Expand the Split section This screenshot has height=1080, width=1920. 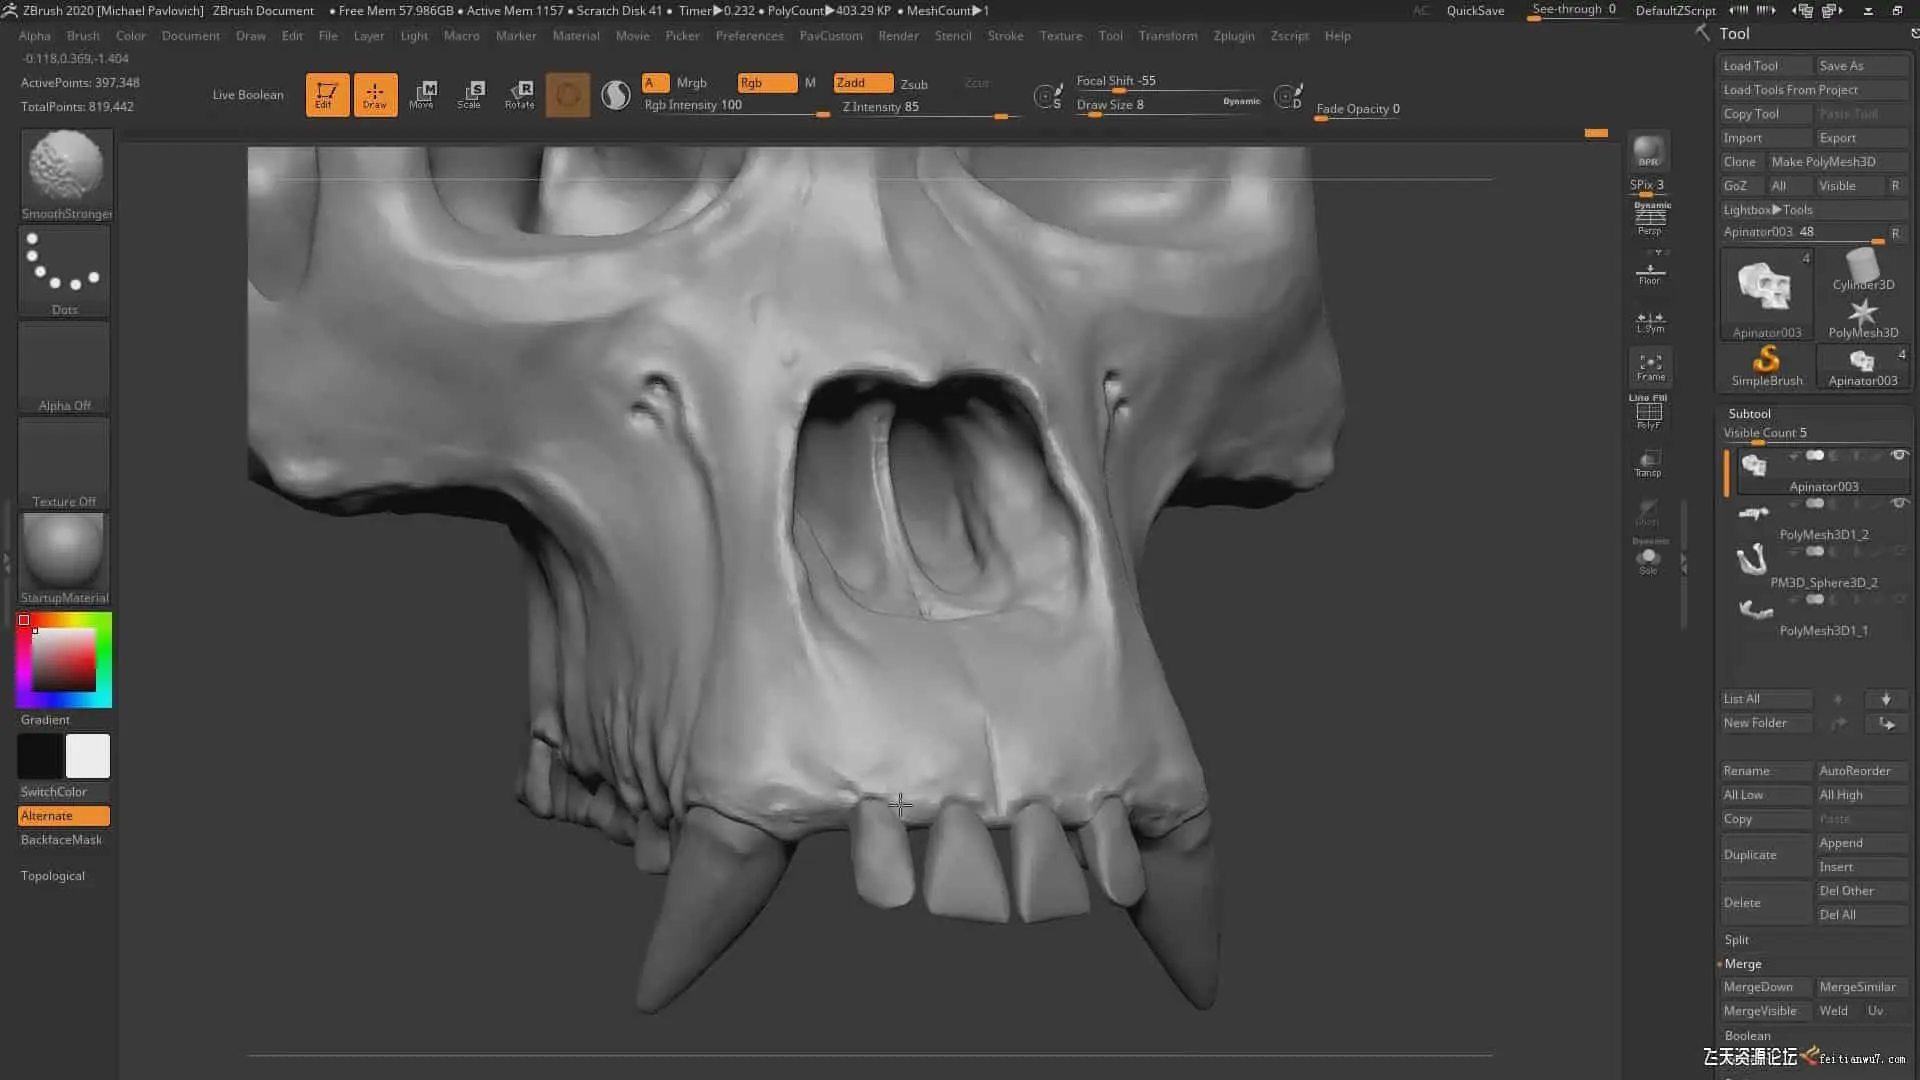pos(1737,940)
